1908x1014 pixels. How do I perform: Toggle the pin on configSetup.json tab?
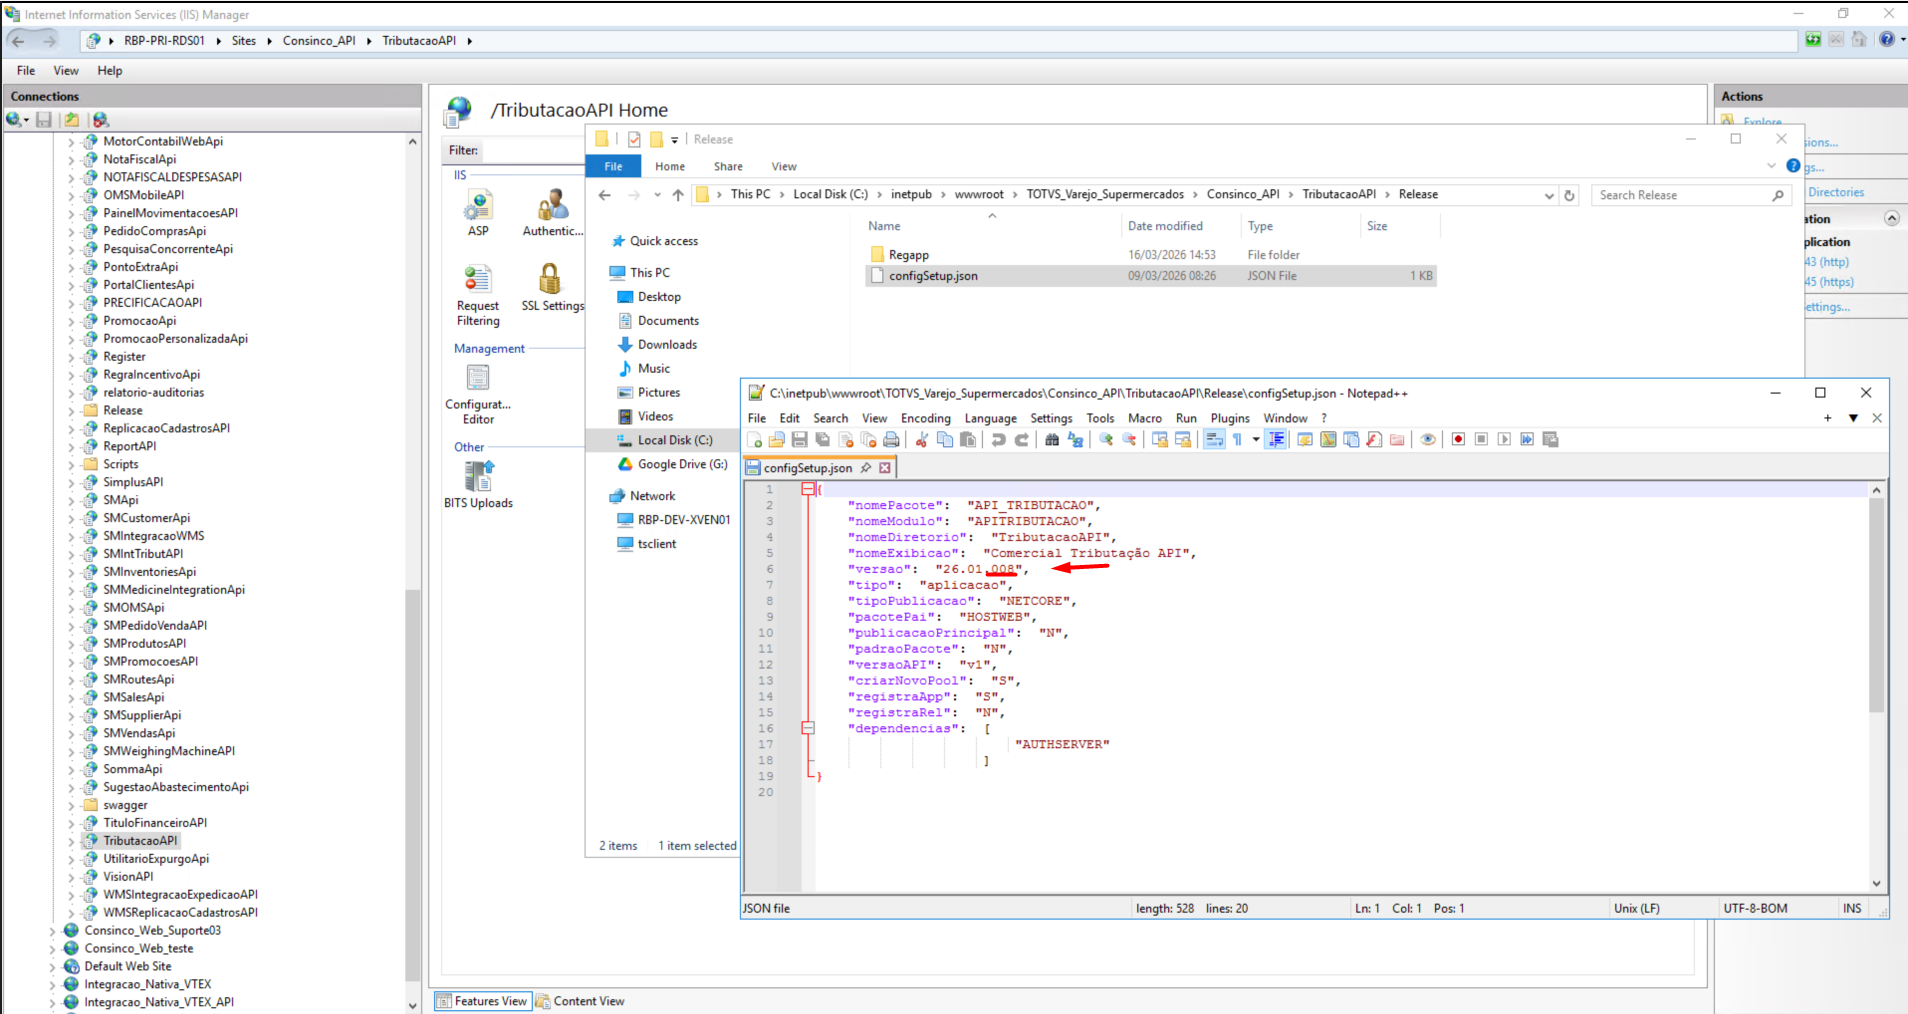tap(866, 468)
